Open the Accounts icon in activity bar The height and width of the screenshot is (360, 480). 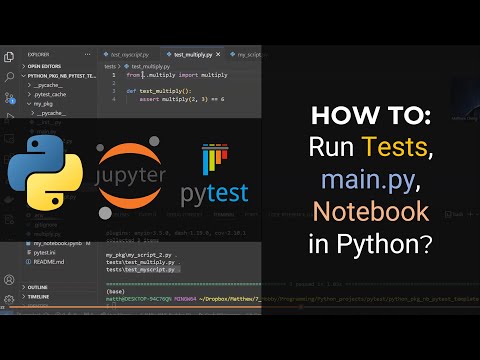(x=9, y=280)
